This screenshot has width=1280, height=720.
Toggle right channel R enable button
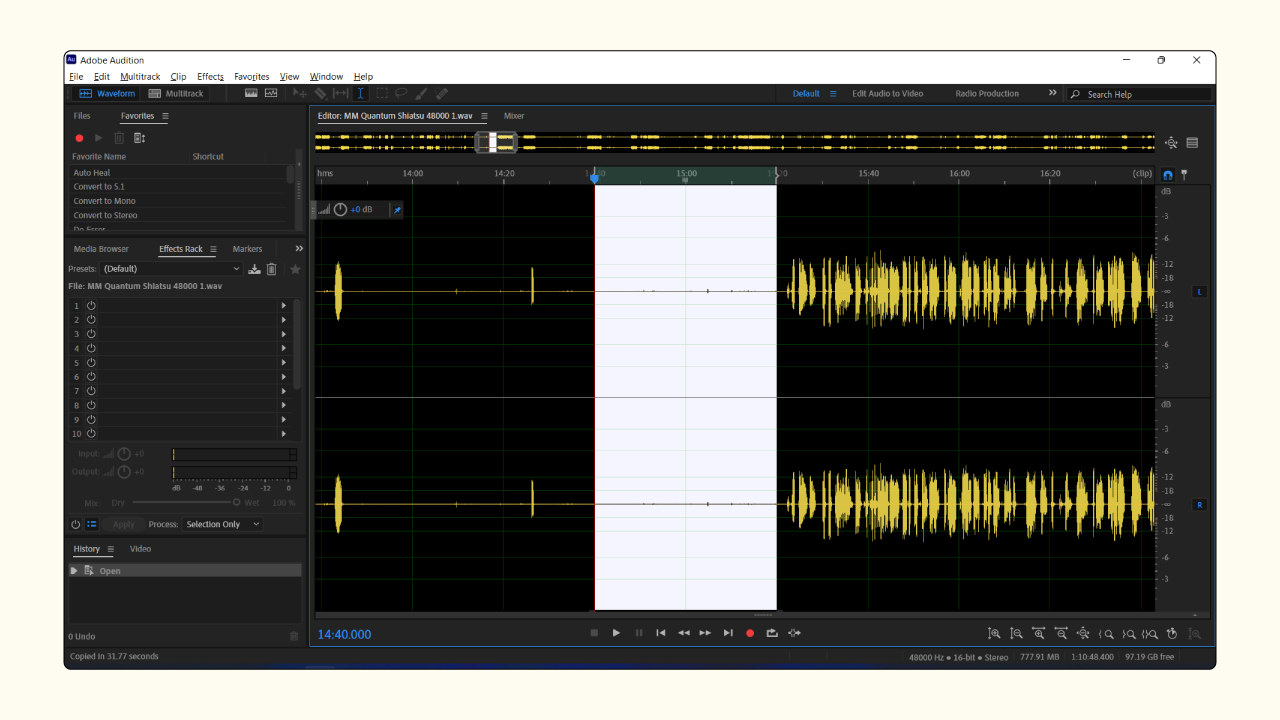[1200, 505]
